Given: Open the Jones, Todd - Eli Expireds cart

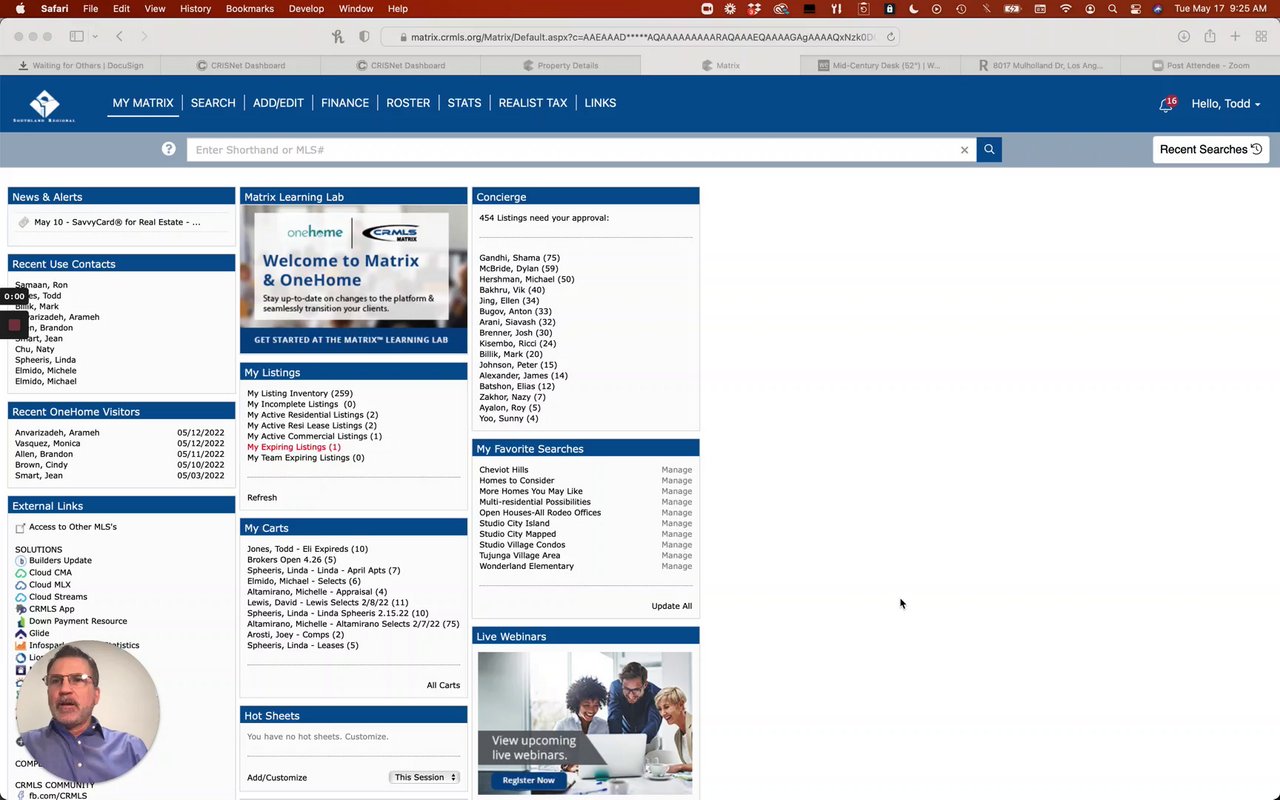Looking at the screenshot, I should [307, 549].
